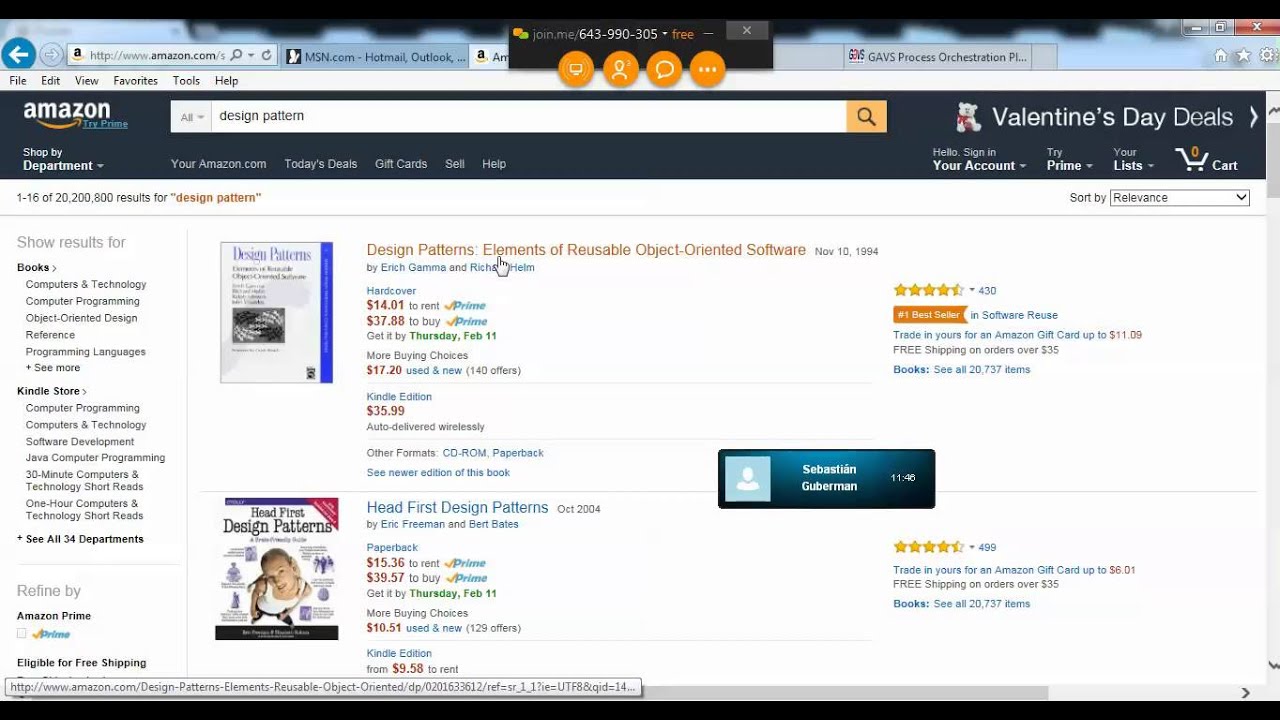The image size is (1280, 720).
Task: Click author Erich Gamma link
Action: click(413, 268)
